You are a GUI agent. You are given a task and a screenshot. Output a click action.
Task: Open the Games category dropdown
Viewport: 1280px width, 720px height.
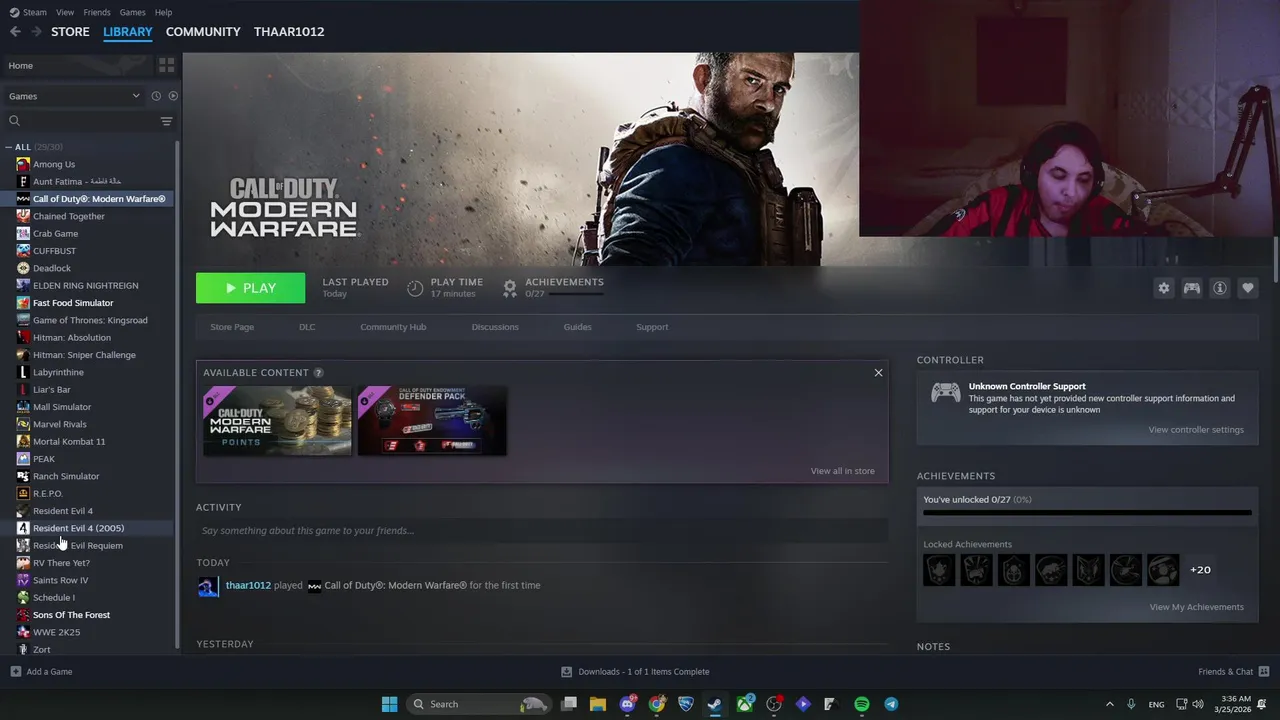[74, 96]
